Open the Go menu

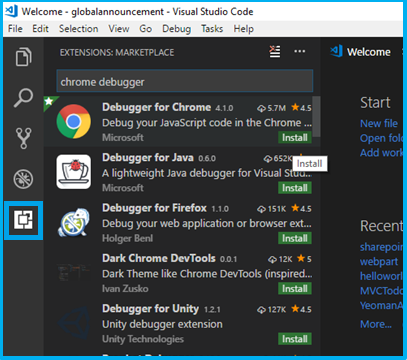(x=145, y=29)
